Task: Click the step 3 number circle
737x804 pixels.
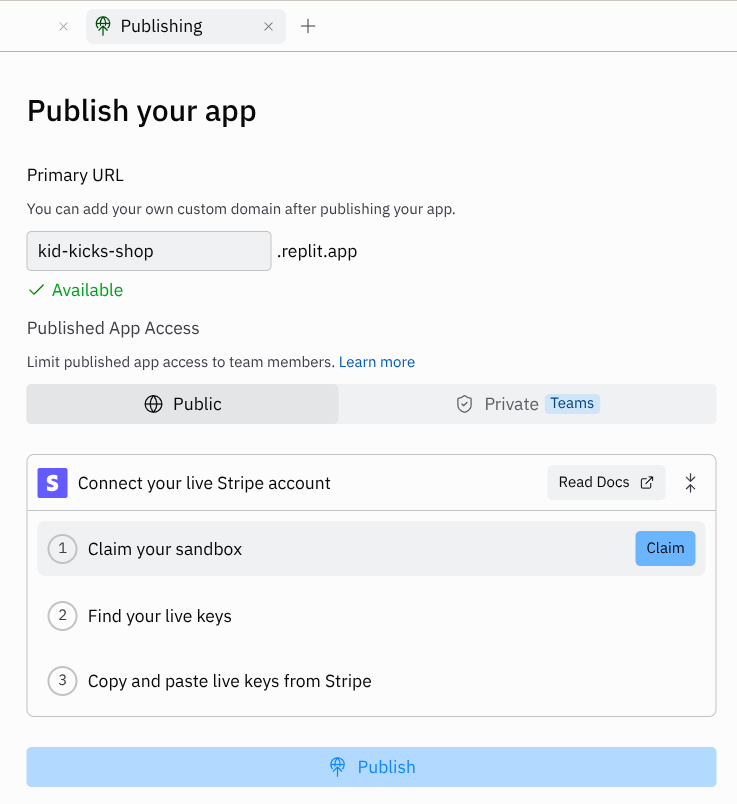Action: coord(63,681)
